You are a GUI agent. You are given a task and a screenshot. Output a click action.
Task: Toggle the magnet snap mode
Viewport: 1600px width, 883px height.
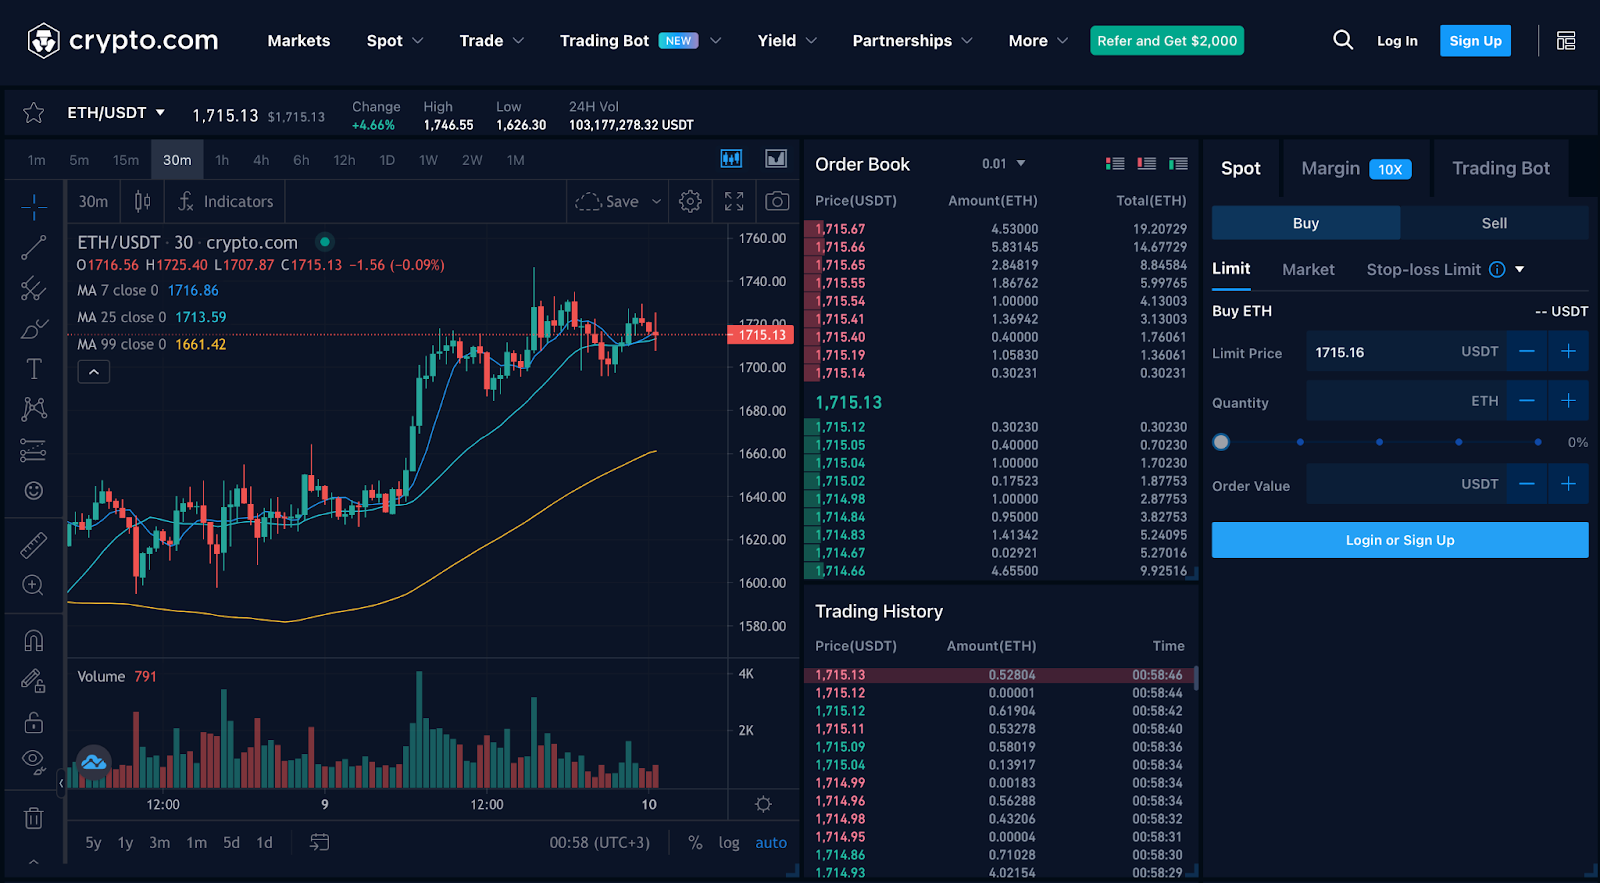tap(33, 640)
